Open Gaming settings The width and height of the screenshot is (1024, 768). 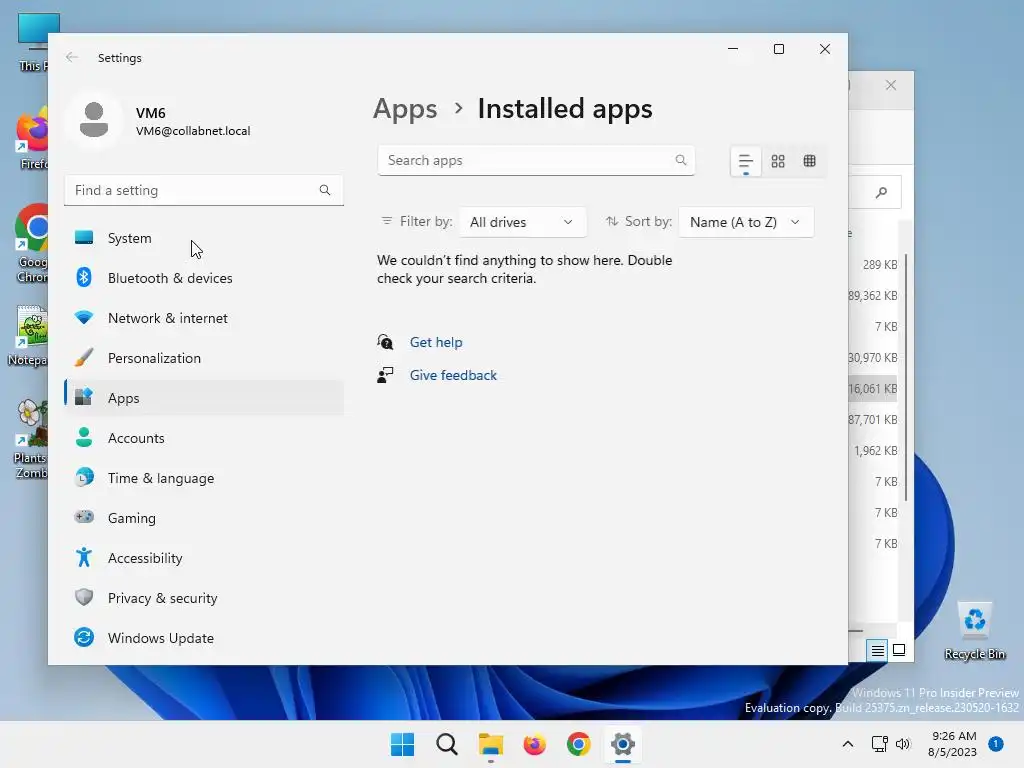point(204,517)
